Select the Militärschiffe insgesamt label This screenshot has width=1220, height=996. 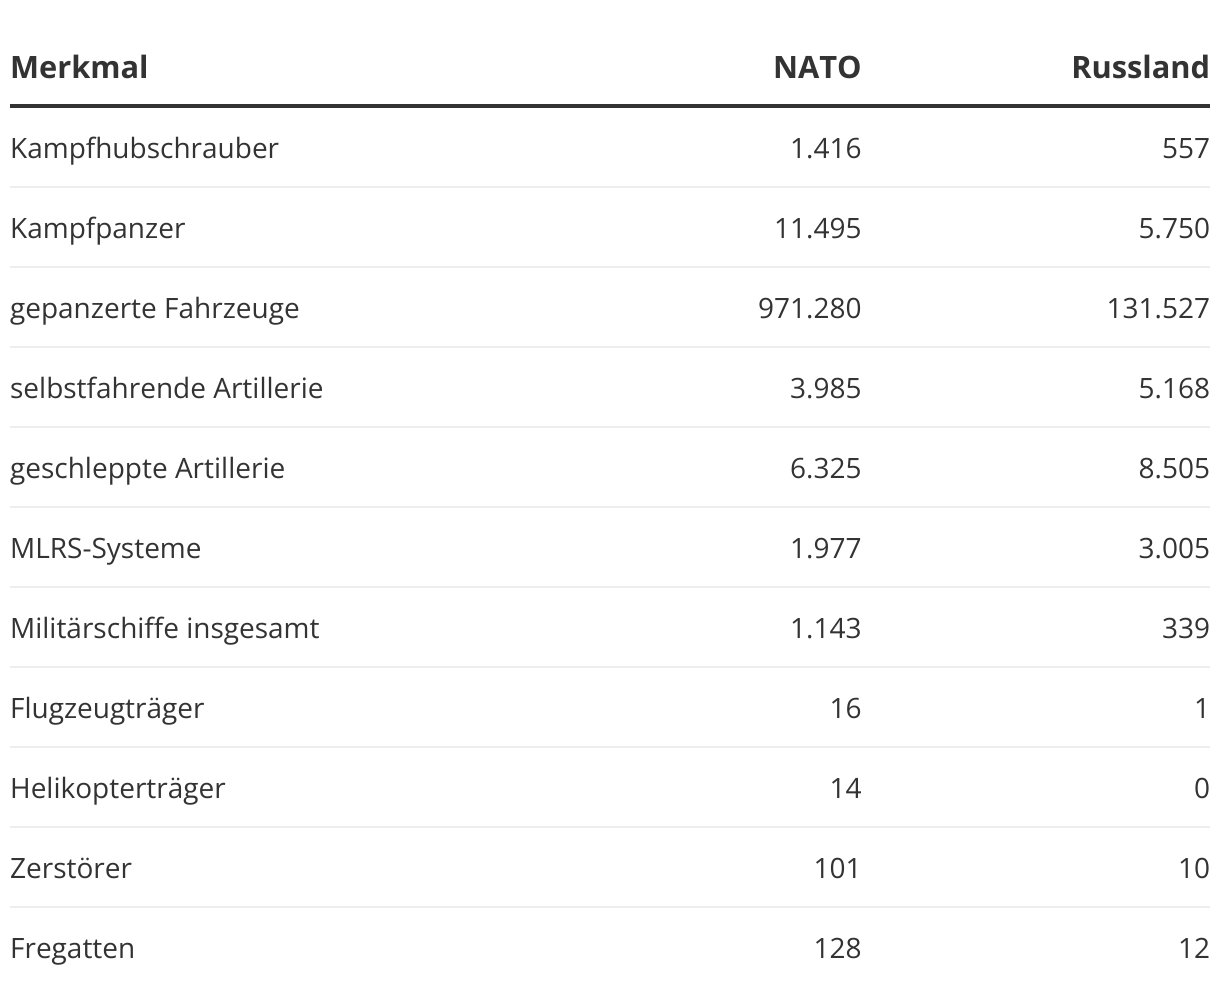coord(165,628)
